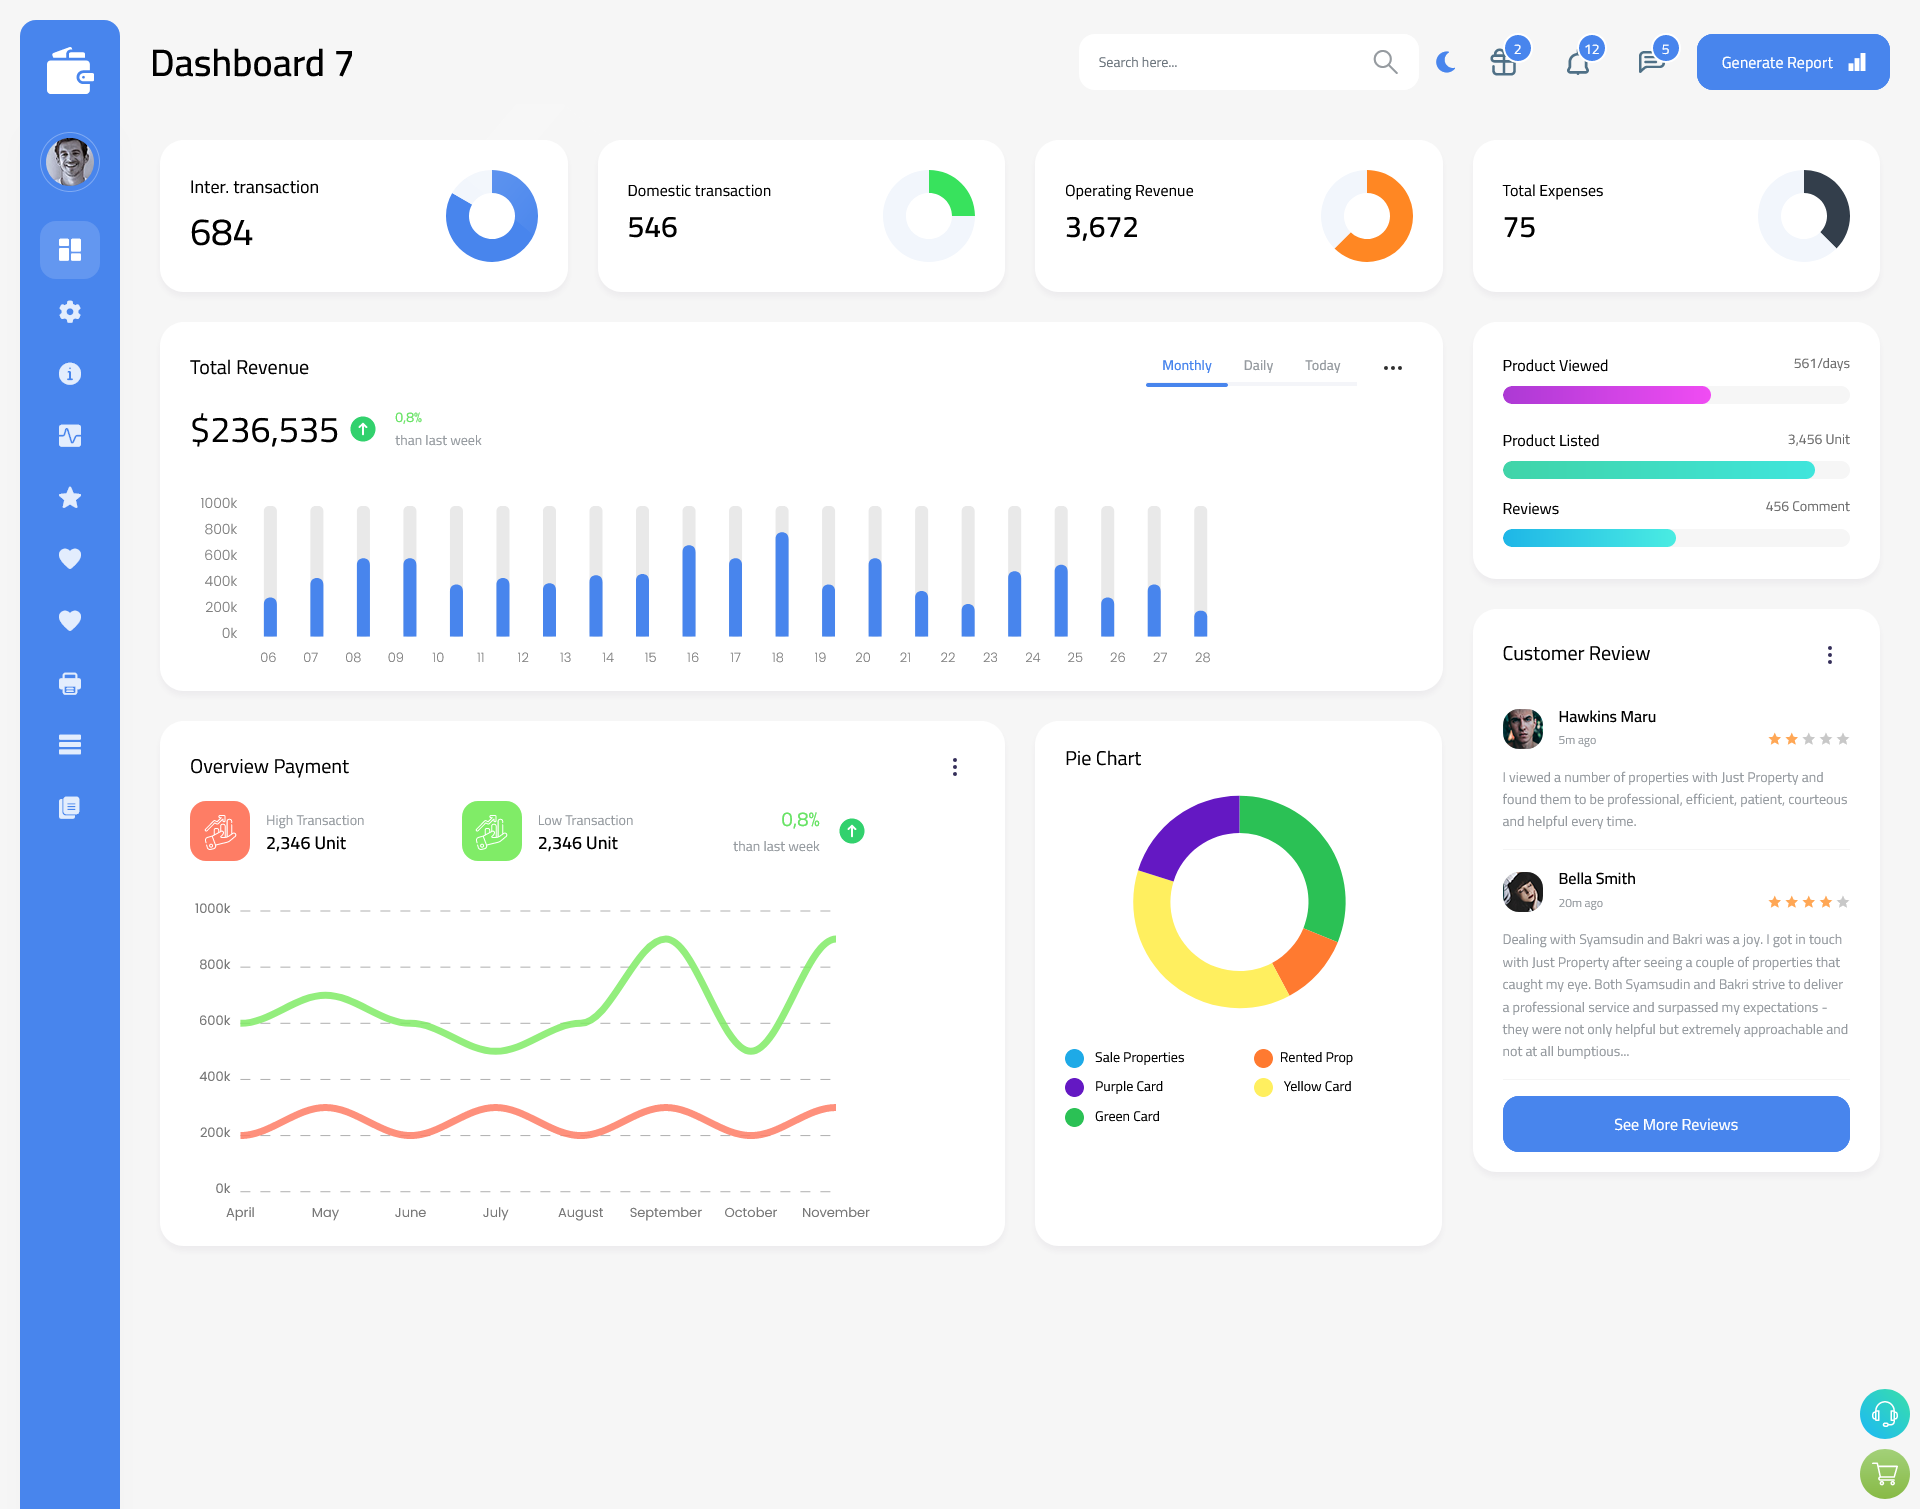Expand Customer Review overflow menu
Viewport: 1920px width, 1509px height.
(1833, 653)
